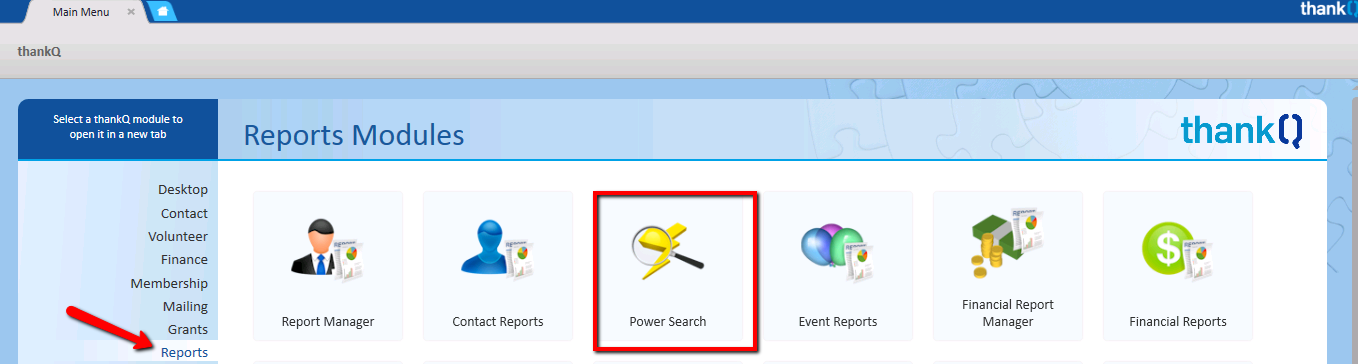Click the home tab icon

click(162, 11)
